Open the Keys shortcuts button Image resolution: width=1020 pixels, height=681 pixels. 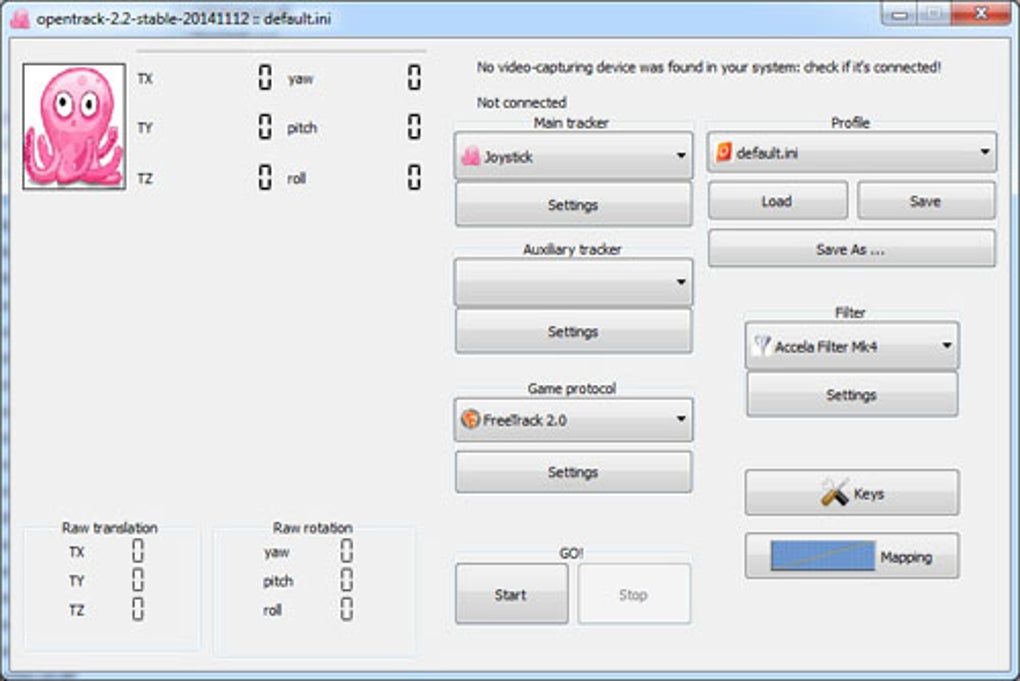click(x=852, y=493)
